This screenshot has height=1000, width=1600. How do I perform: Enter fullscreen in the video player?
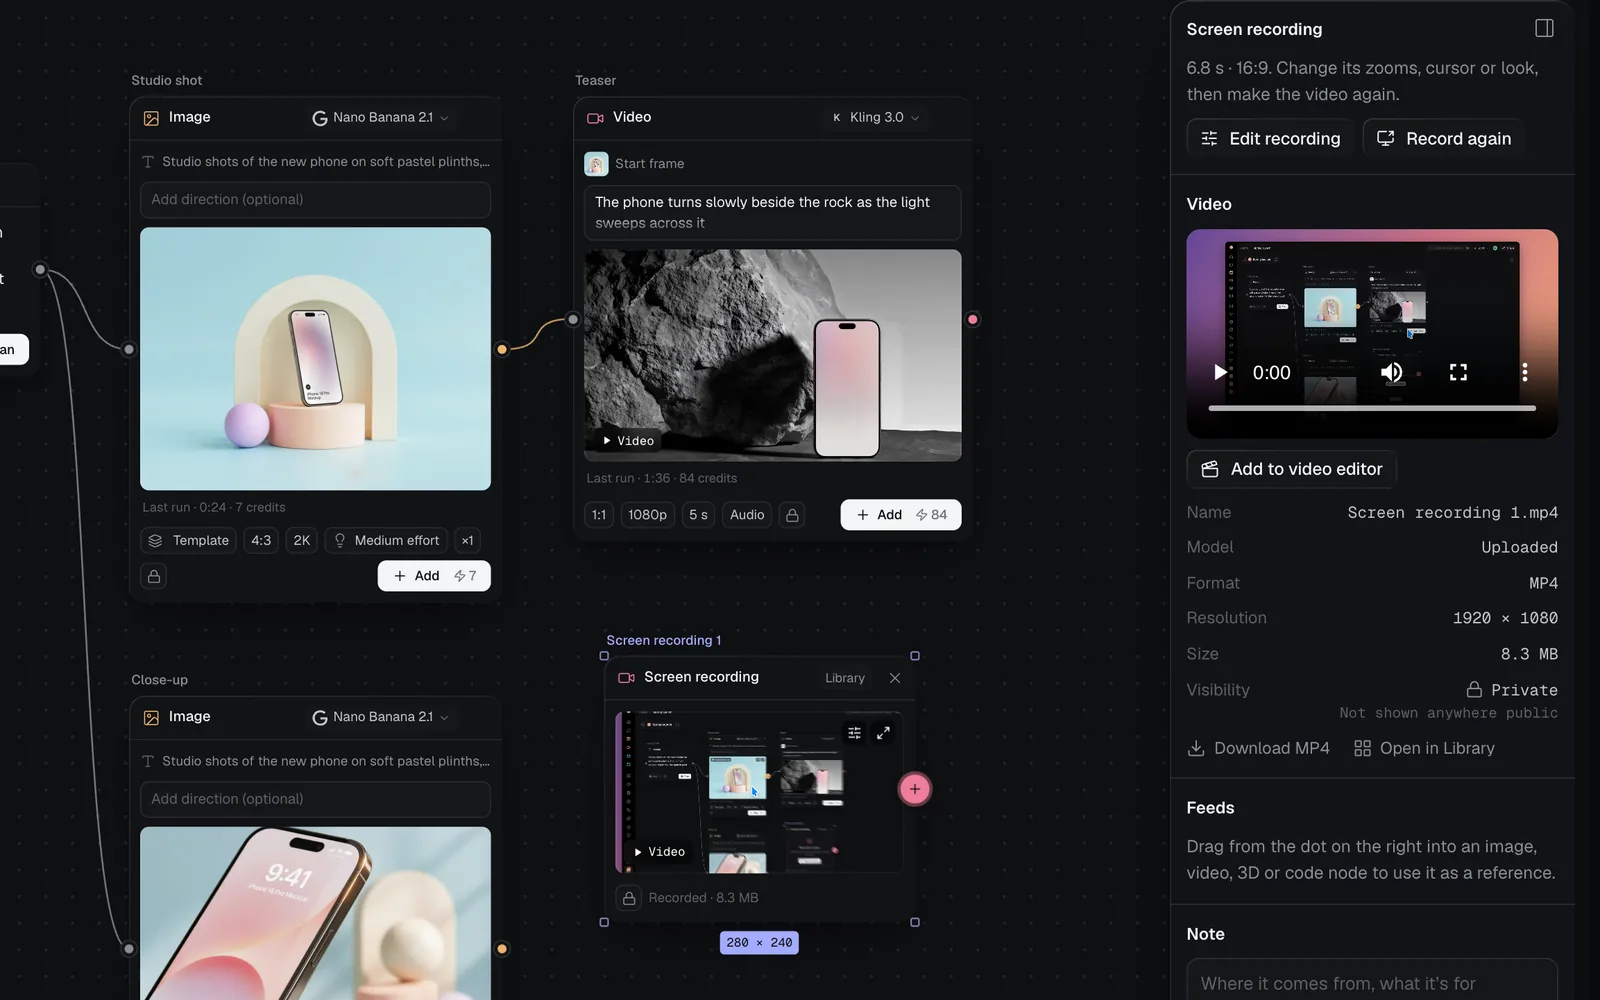click(x=1458, y=372)
